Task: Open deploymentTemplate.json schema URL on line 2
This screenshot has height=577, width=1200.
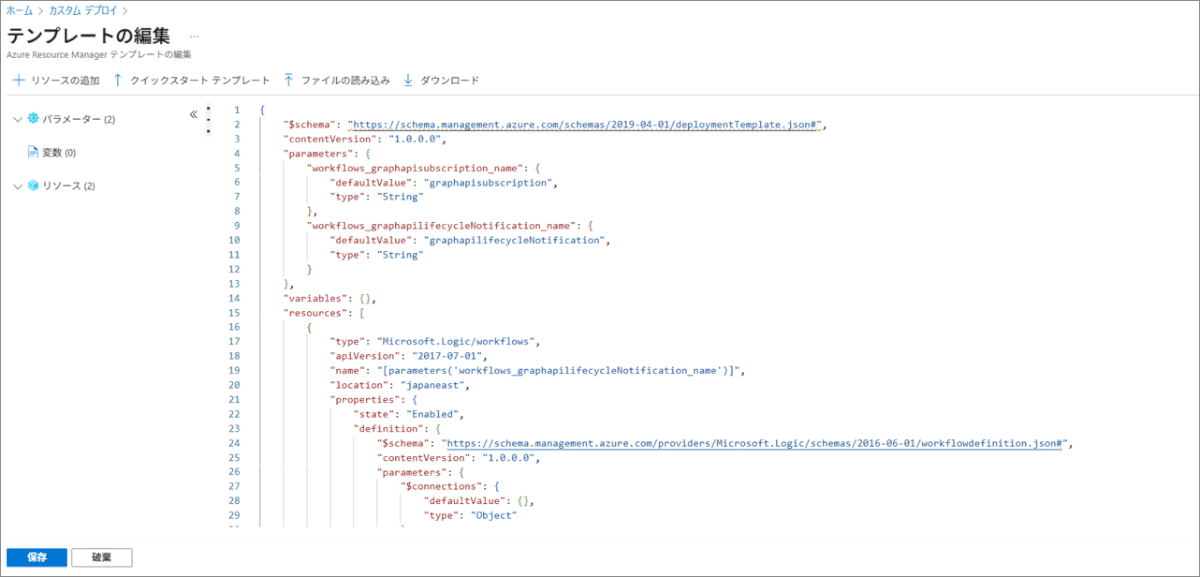Action: (586, 125)
